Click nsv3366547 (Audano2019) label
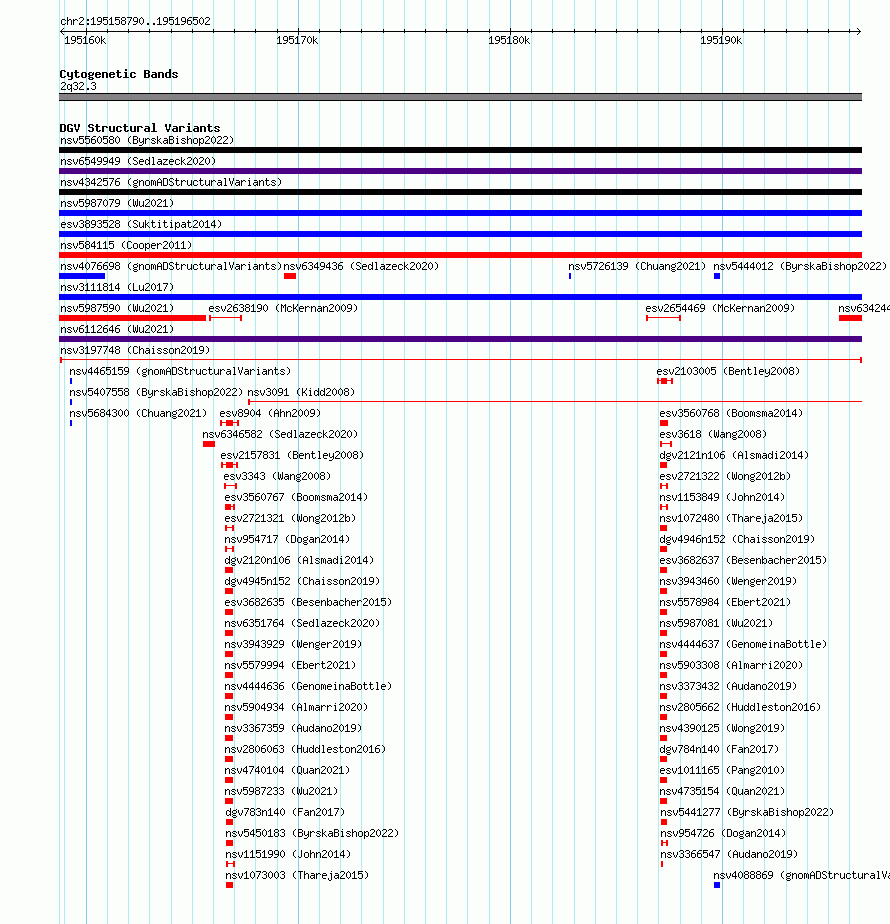 (729, 854)
